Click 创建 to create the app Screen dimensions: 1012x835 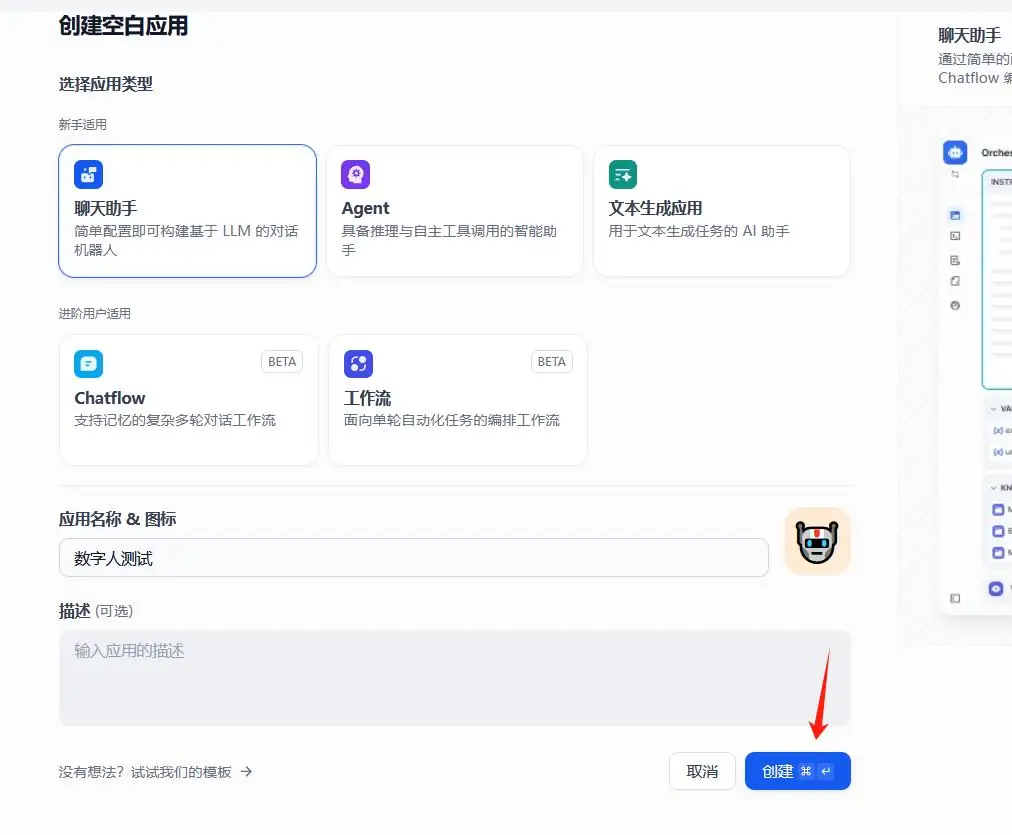(798, 771)
